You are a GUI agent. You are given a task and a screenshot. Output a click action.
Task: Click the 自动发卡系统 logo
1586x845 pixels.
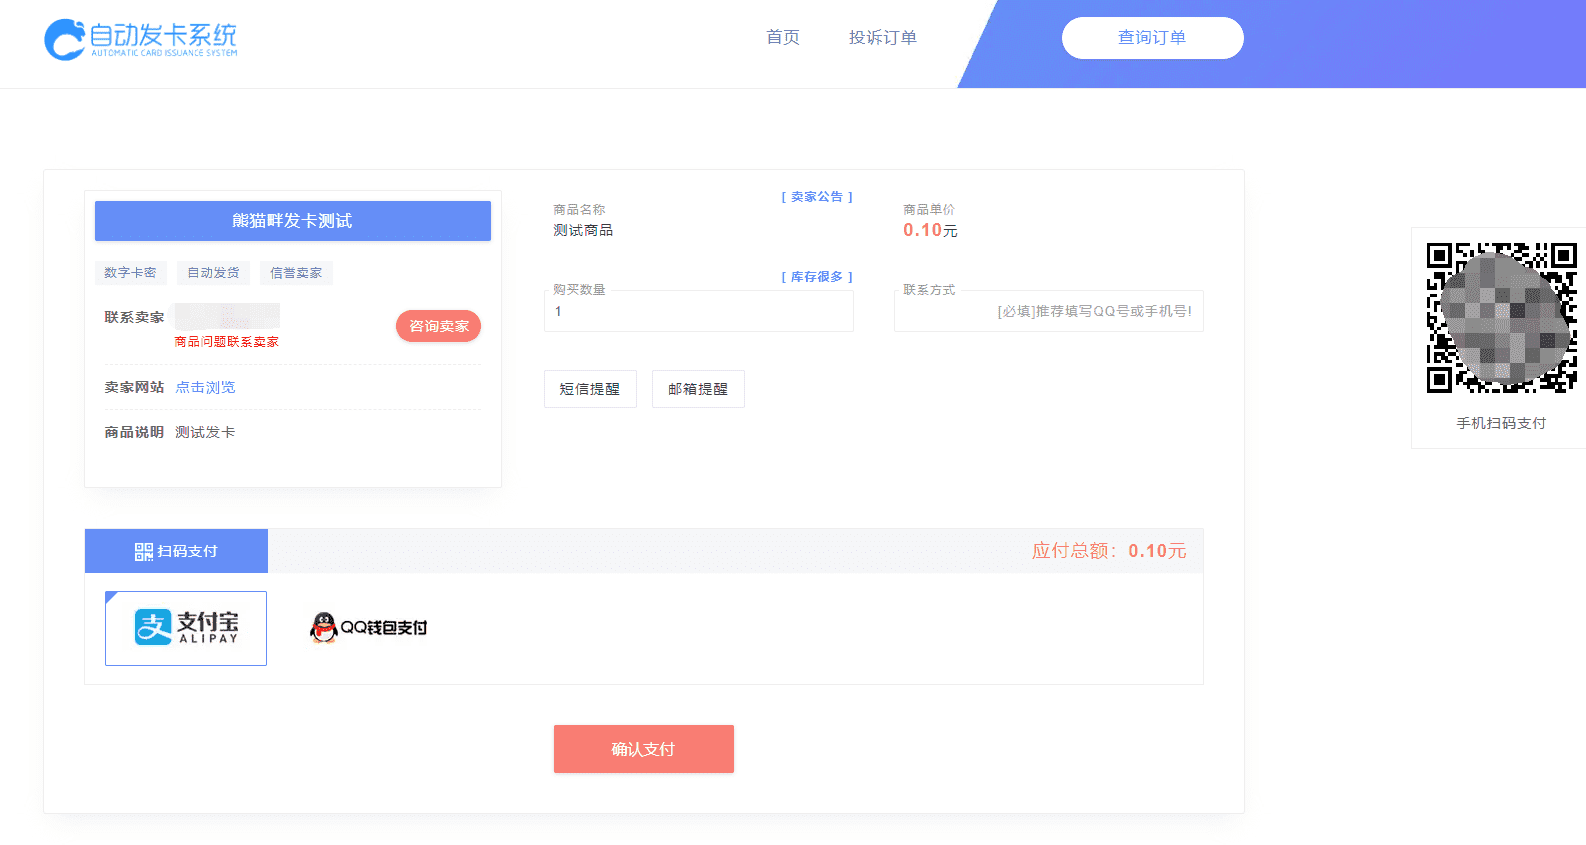tap(141, 39)
